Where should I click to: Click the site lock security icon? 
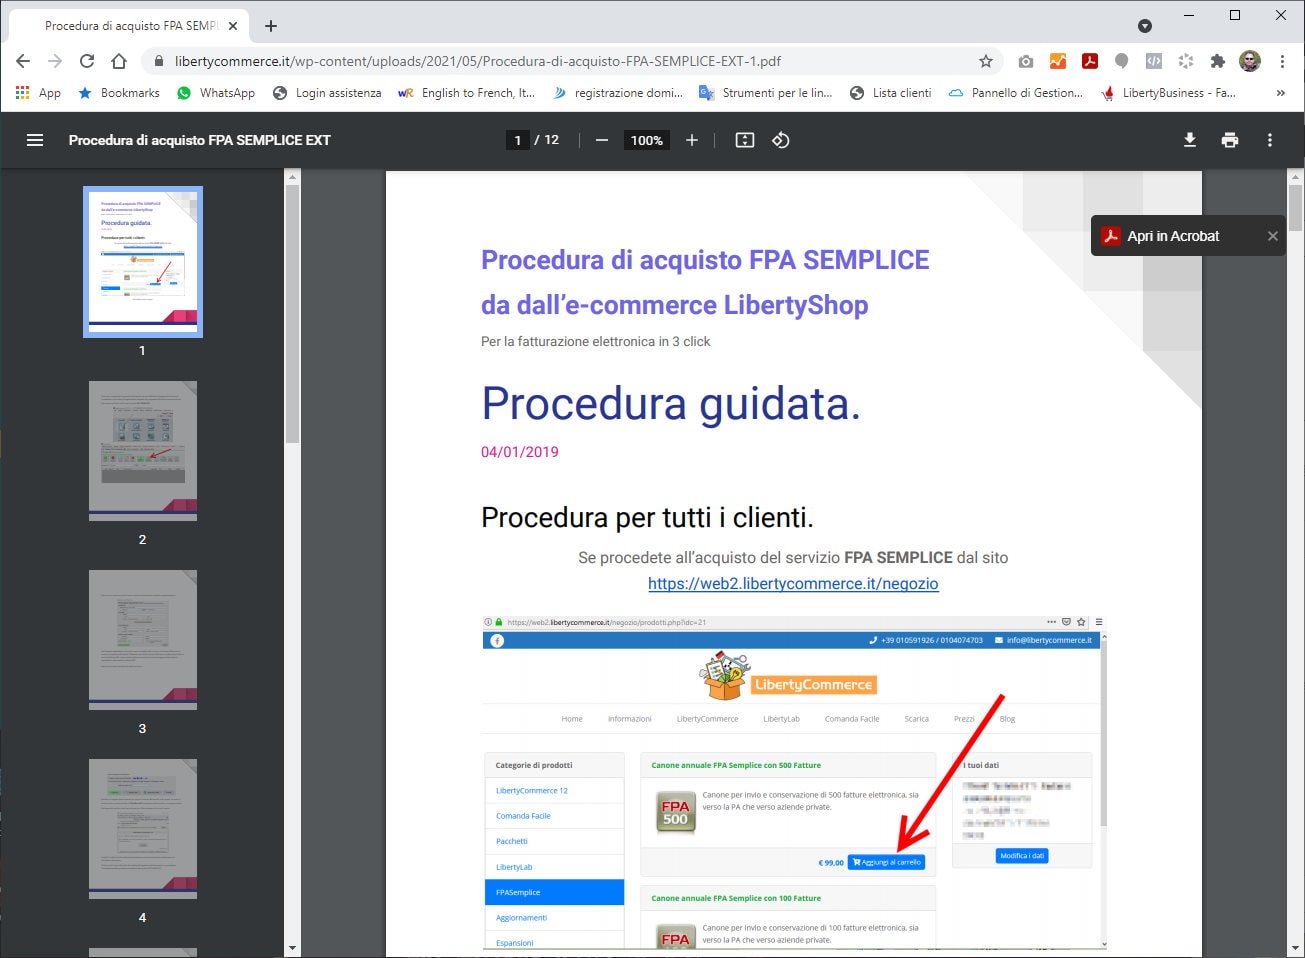tap(158, 61)
